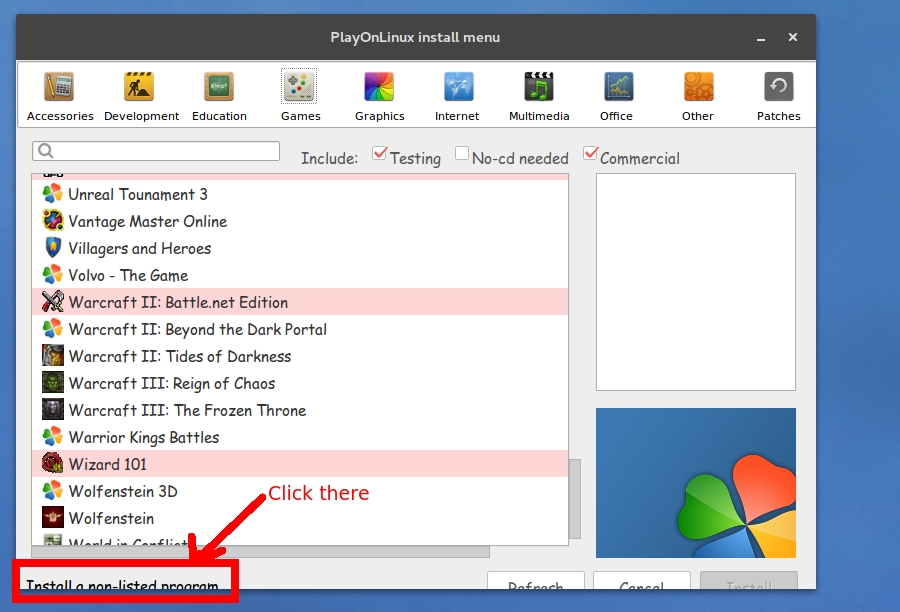Click the Warcraft III: The Frozen Throne icon

[x=52, y=409]
